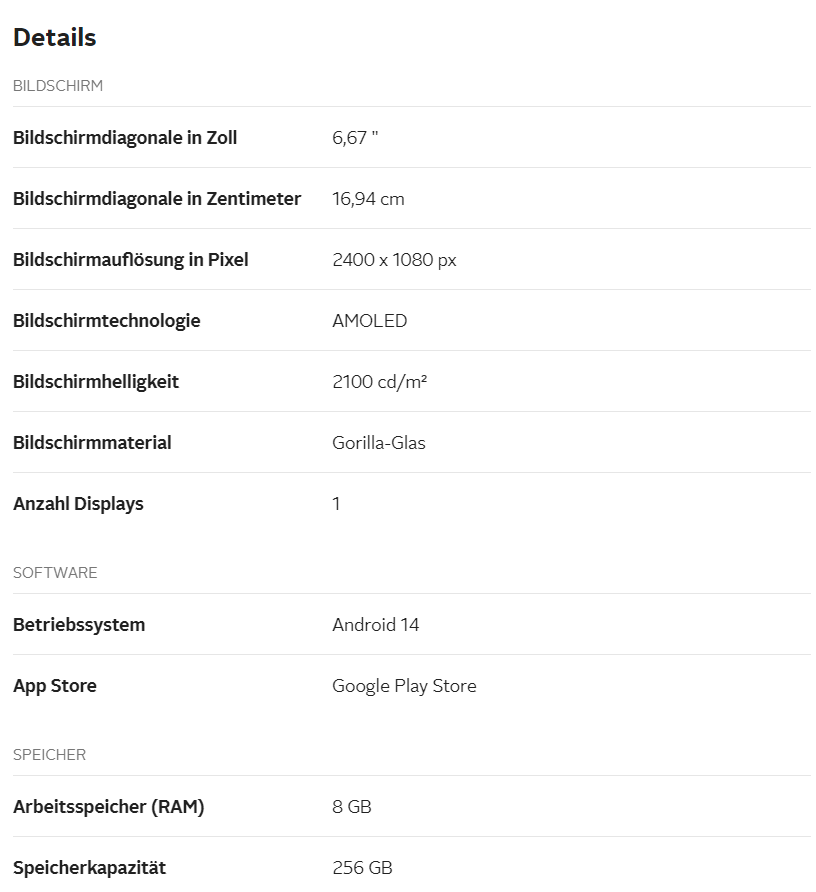Select the 16,94 cm value
Viewport: 816px width, 892px height.
tap(368, 199)
